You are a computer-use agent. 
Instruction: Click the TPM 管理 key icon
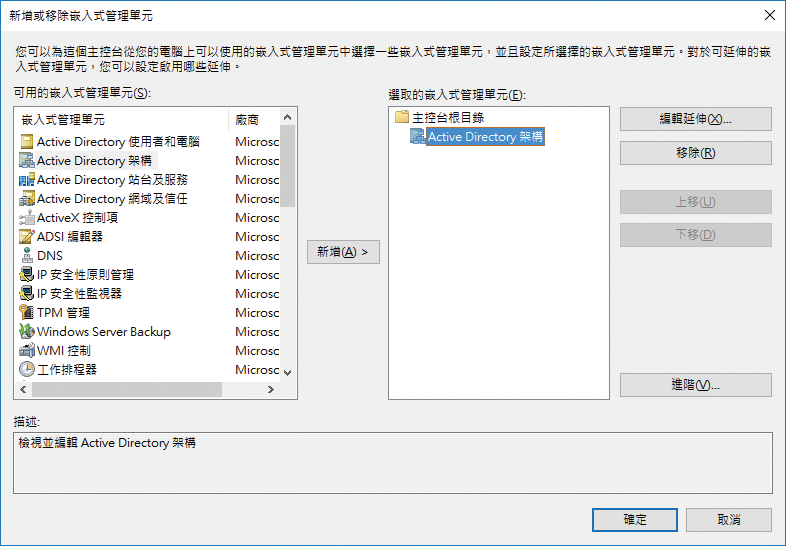coord(27,313)
